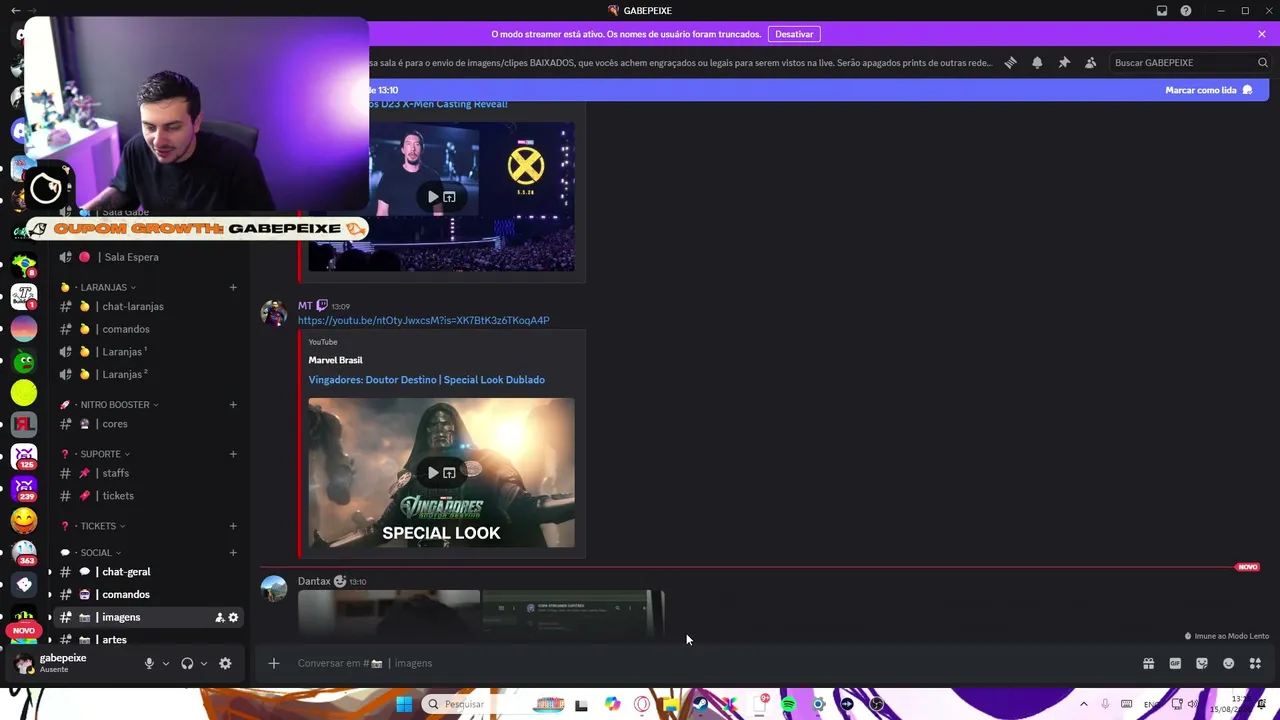Open notification settings bell icon
The width and height of the screenshot is (1280, 720).
tap(1037, 63)
